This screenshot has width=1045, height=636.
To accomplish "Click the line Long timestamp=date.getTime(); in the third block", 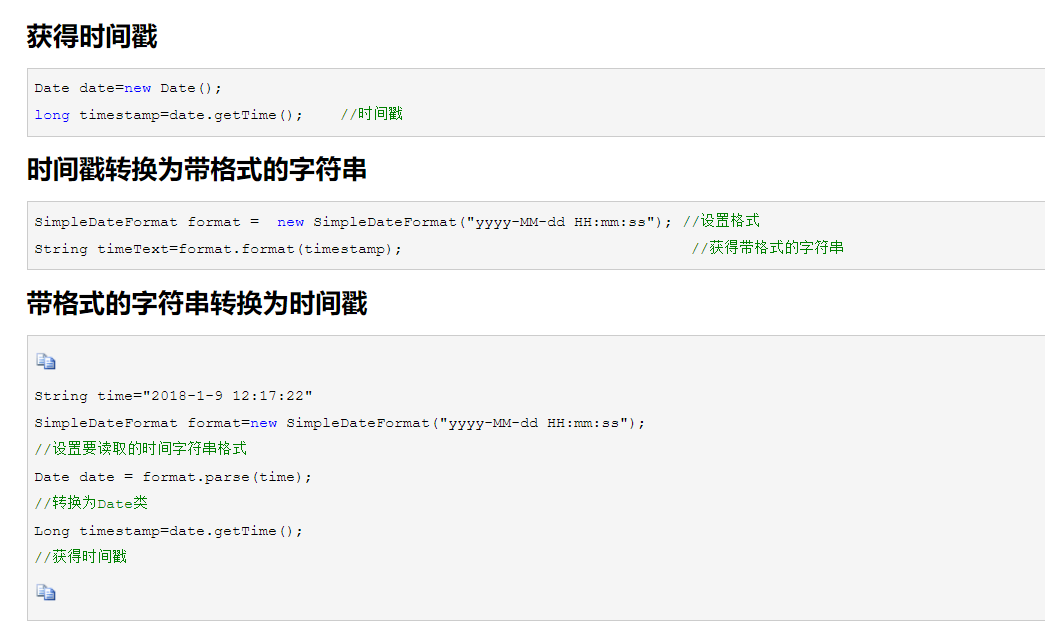I will pos(169,531).
